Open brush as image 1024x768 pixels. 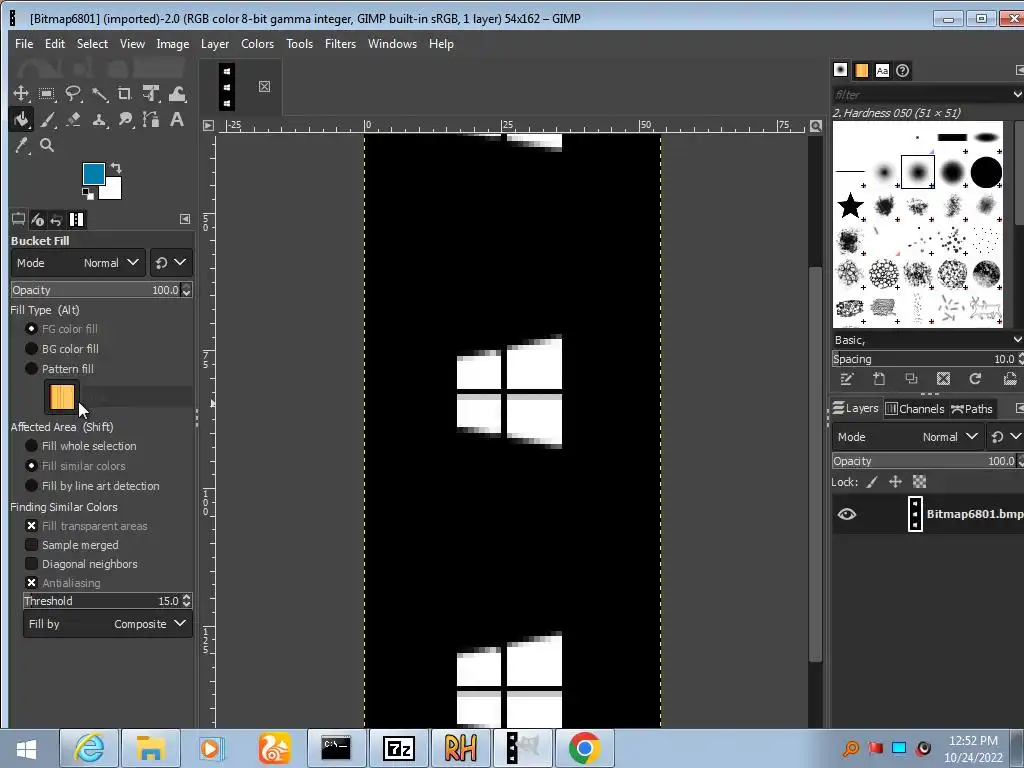point(1010,379)
